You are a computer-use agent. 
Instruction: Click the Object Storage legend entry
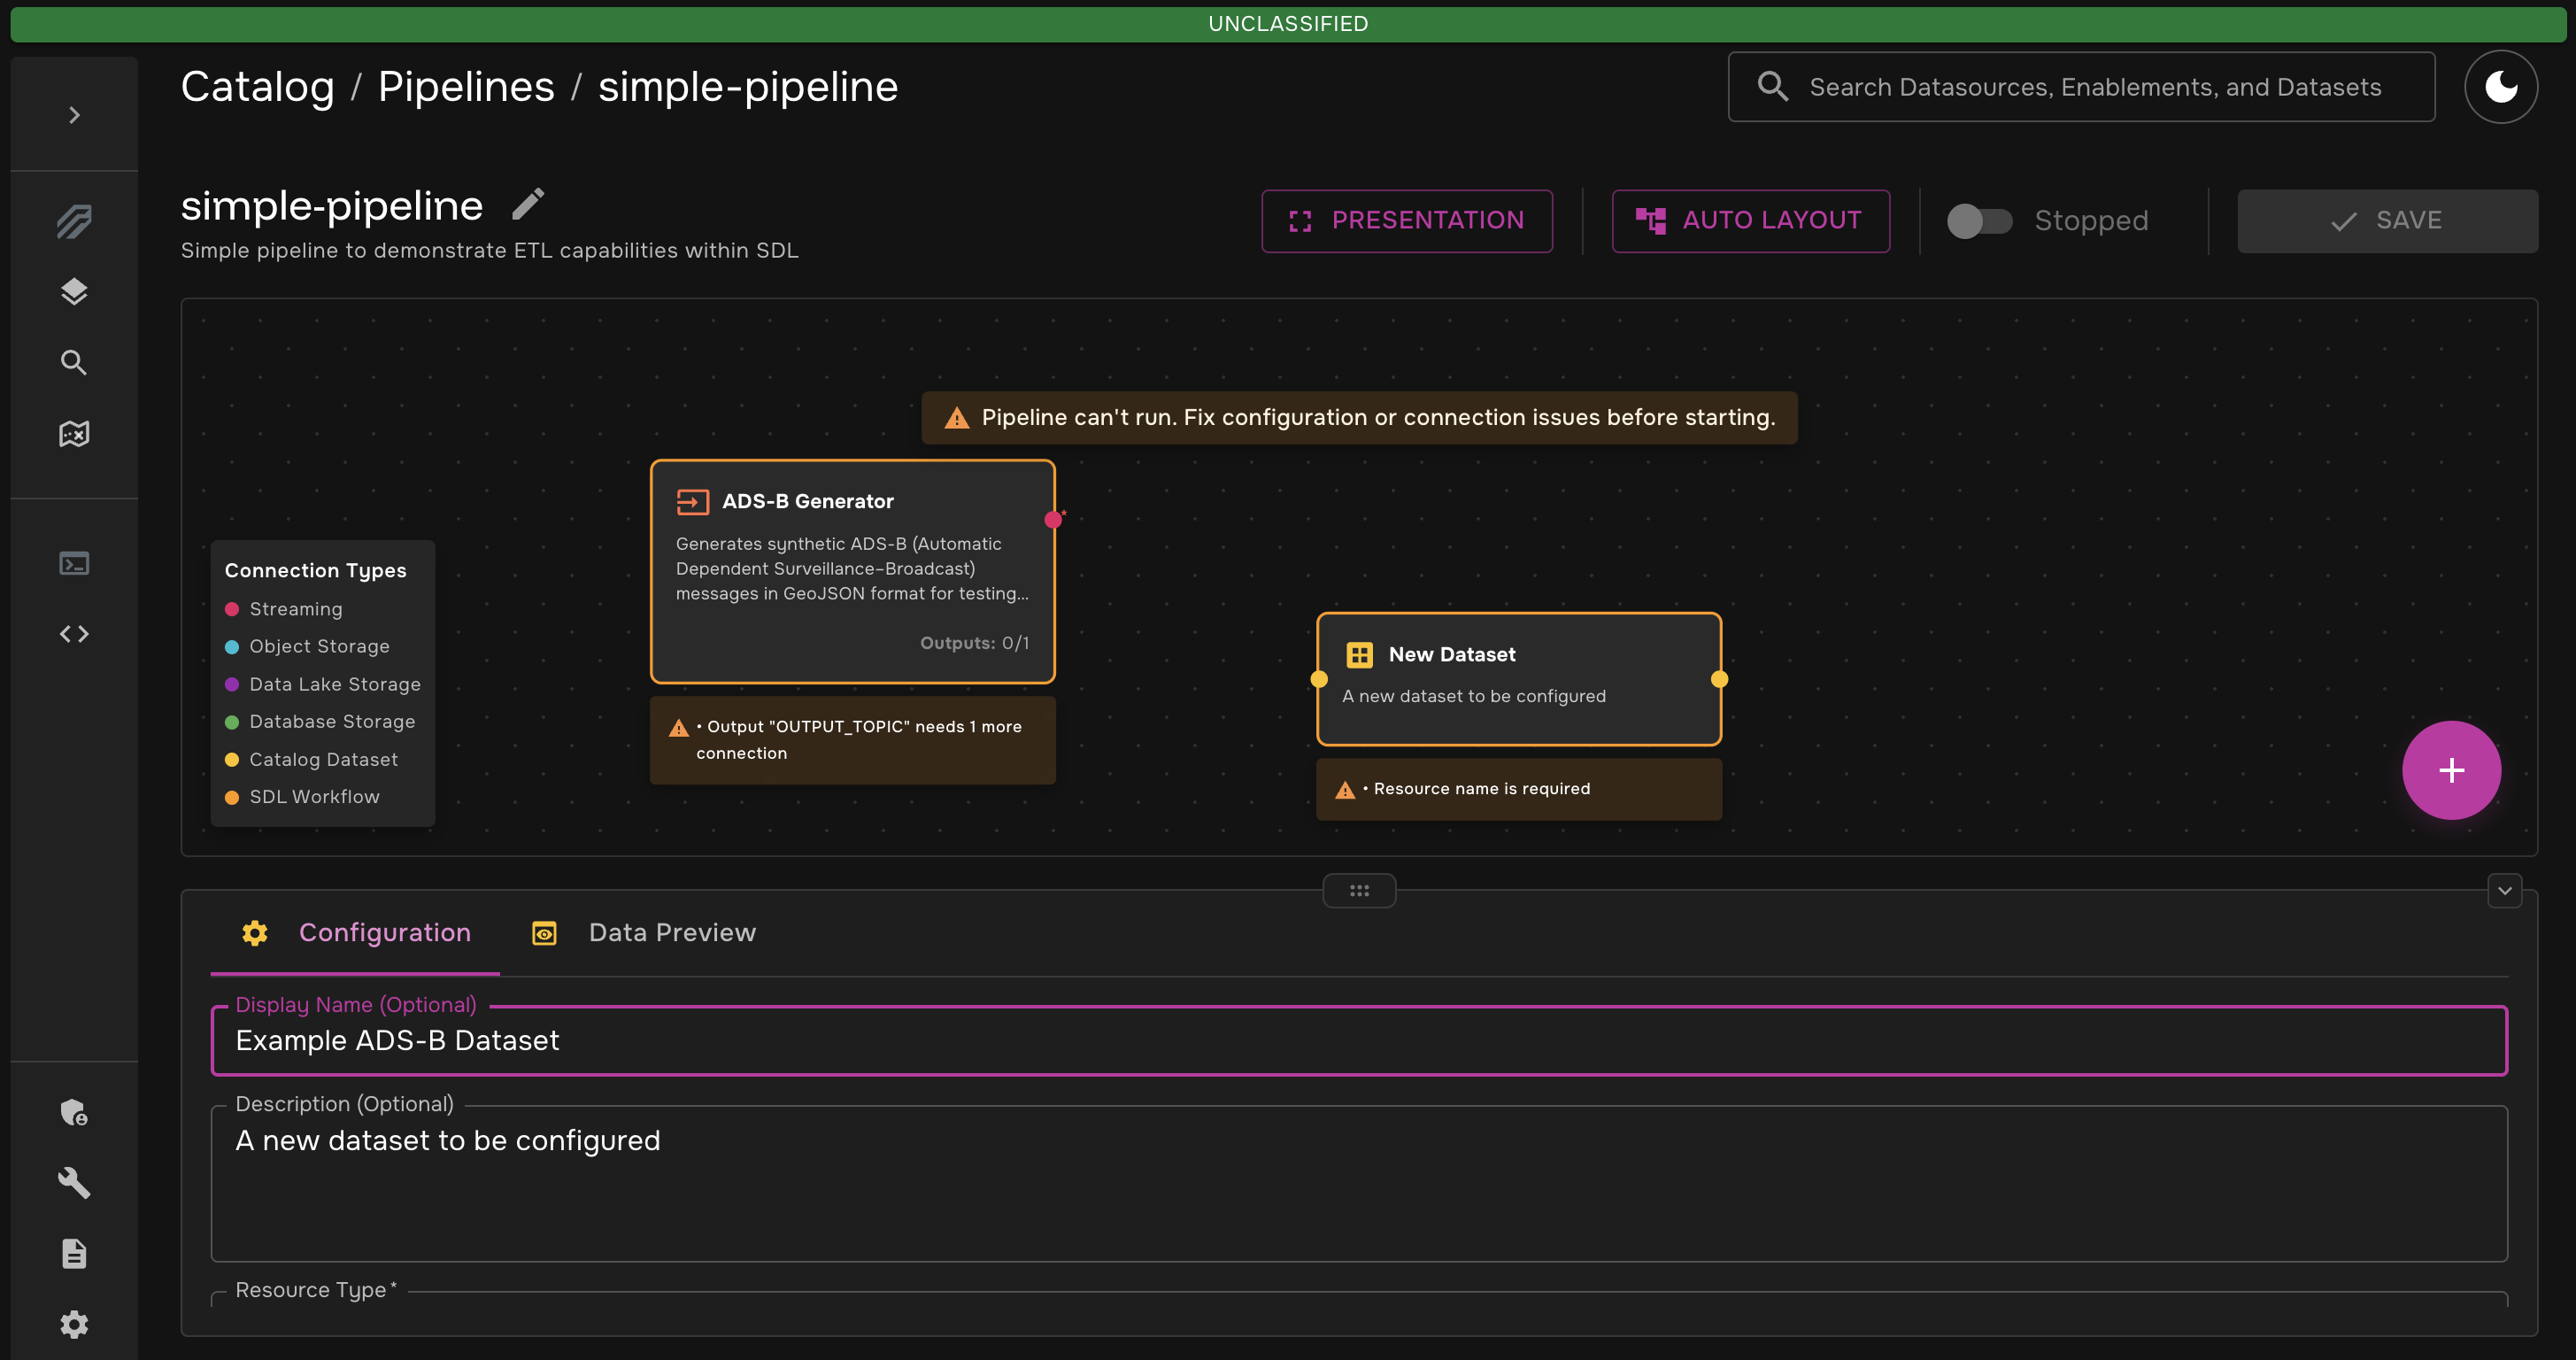307,647
